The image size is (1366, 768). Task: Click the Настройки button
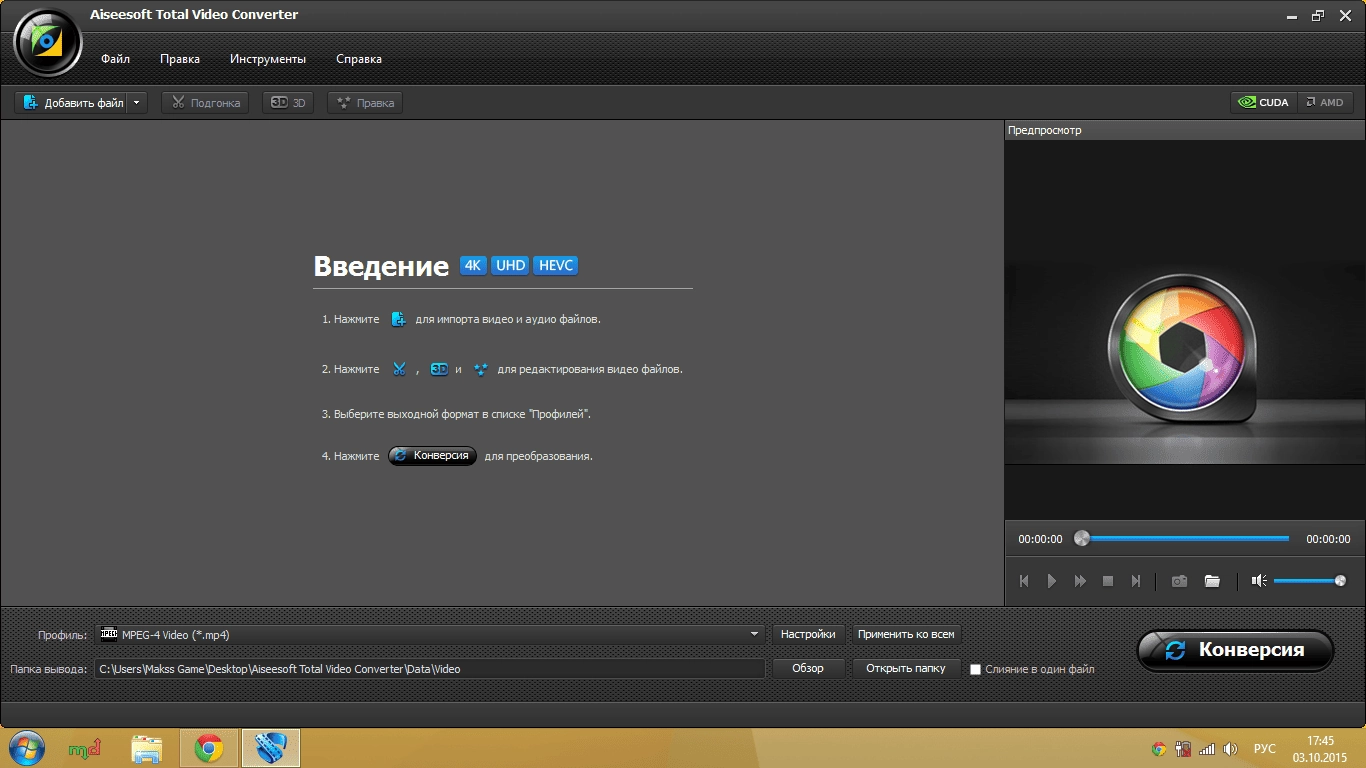[x=808, y=634]
